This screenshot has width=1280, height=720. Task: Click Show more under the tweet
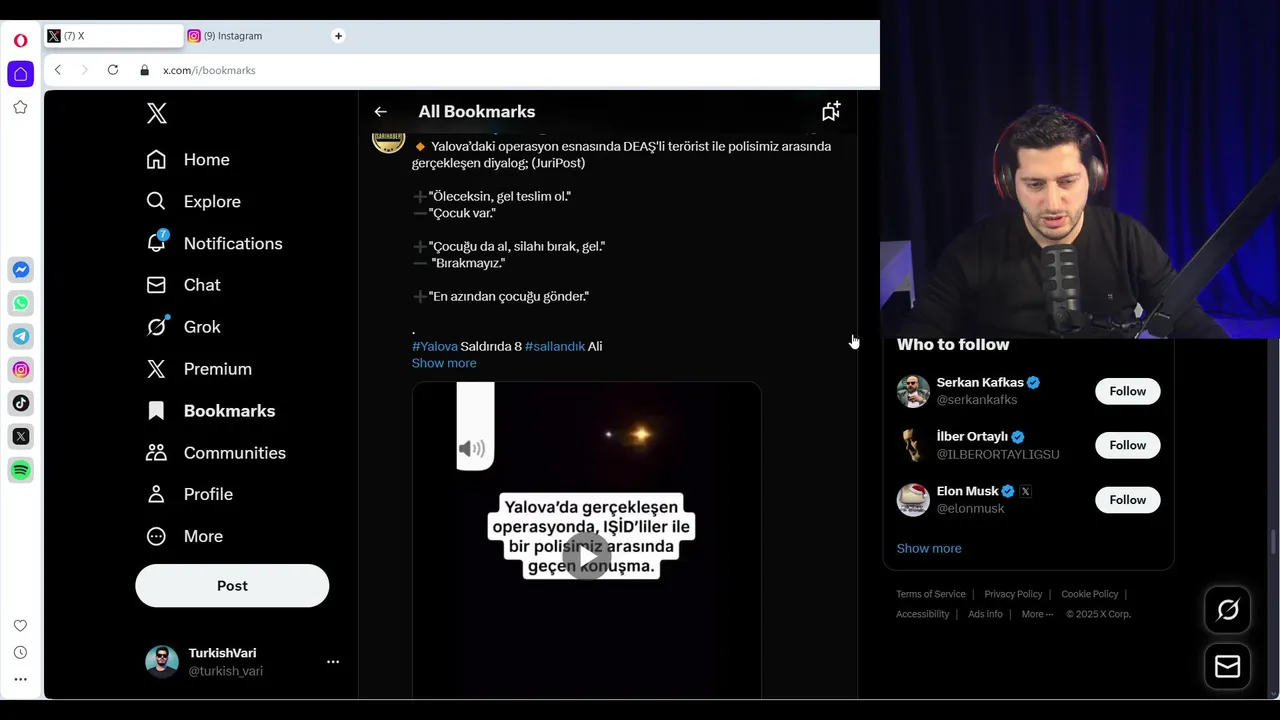pyautogui.click(x=444, y=363)
